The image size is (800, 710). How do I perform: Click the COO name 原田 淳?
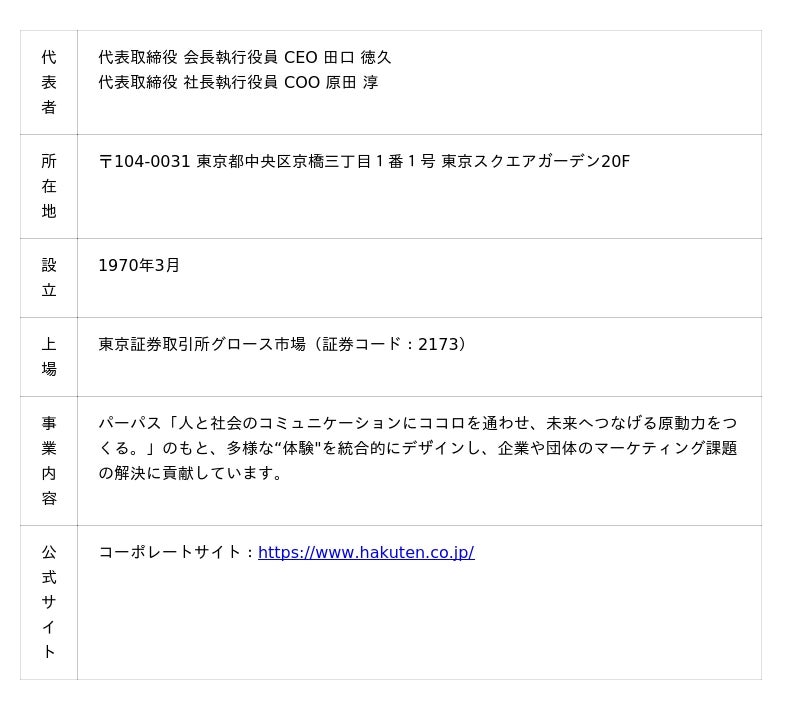(351, 82)
